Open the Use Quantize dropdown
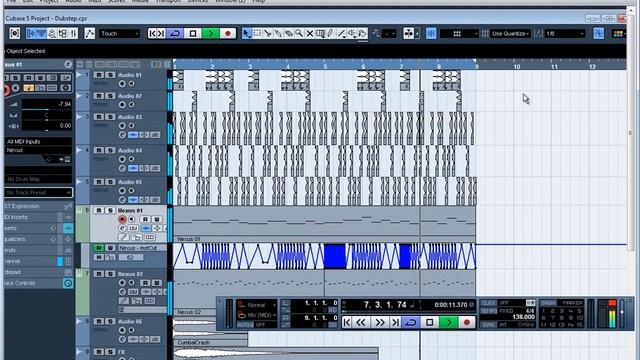Viewport: 640px width, 360px height. [510, 33]
